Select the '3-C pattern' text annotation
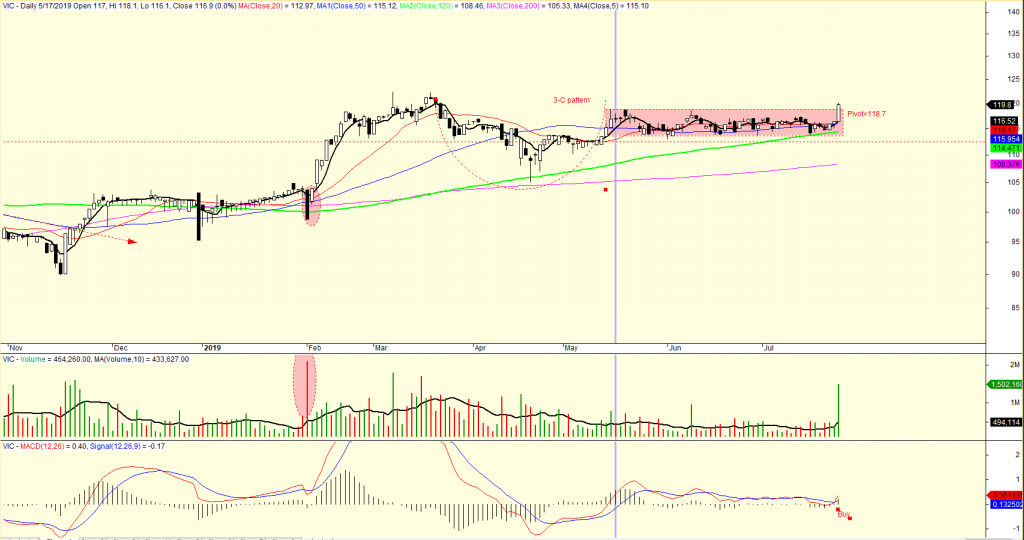This screenshot has height=540, width=1024. click(574, 99)
